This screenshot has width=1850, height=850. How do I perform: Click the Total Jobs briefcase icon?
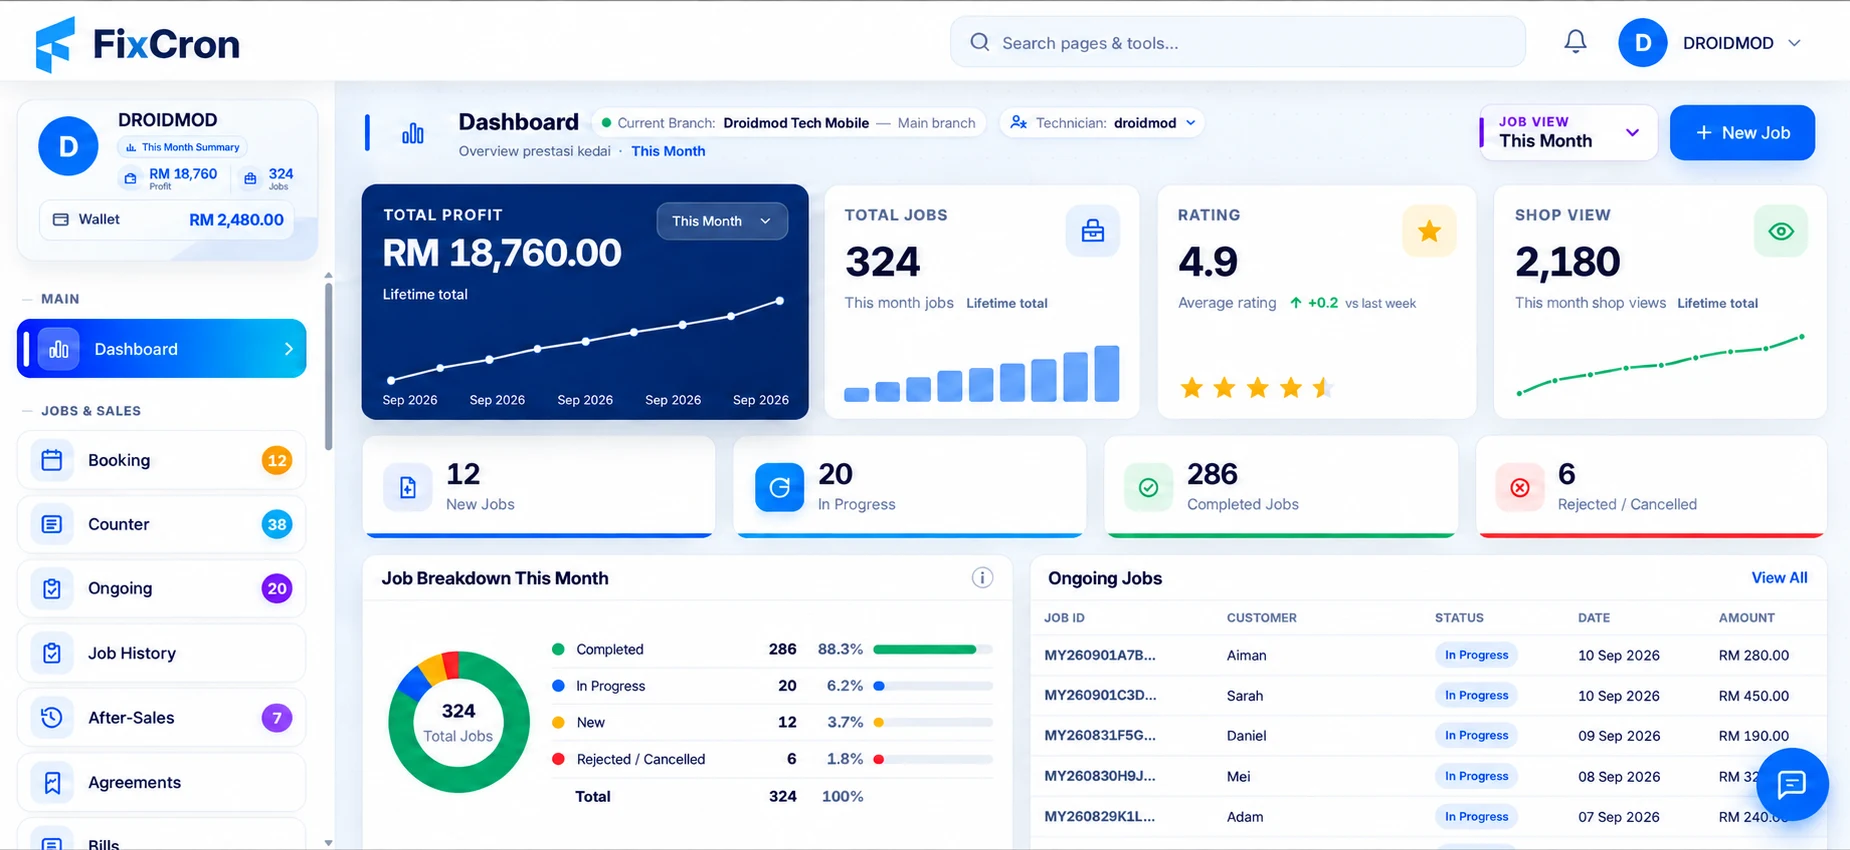1093,231
